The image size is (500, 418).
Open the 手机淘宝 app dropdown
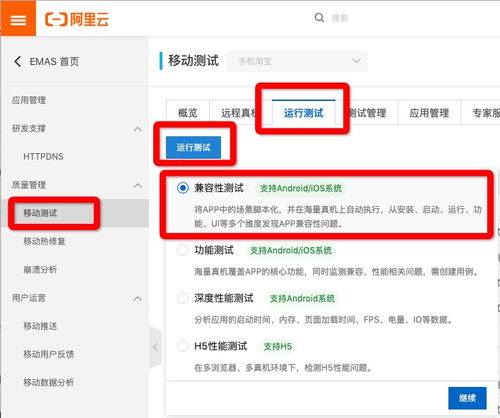point(297,61)
